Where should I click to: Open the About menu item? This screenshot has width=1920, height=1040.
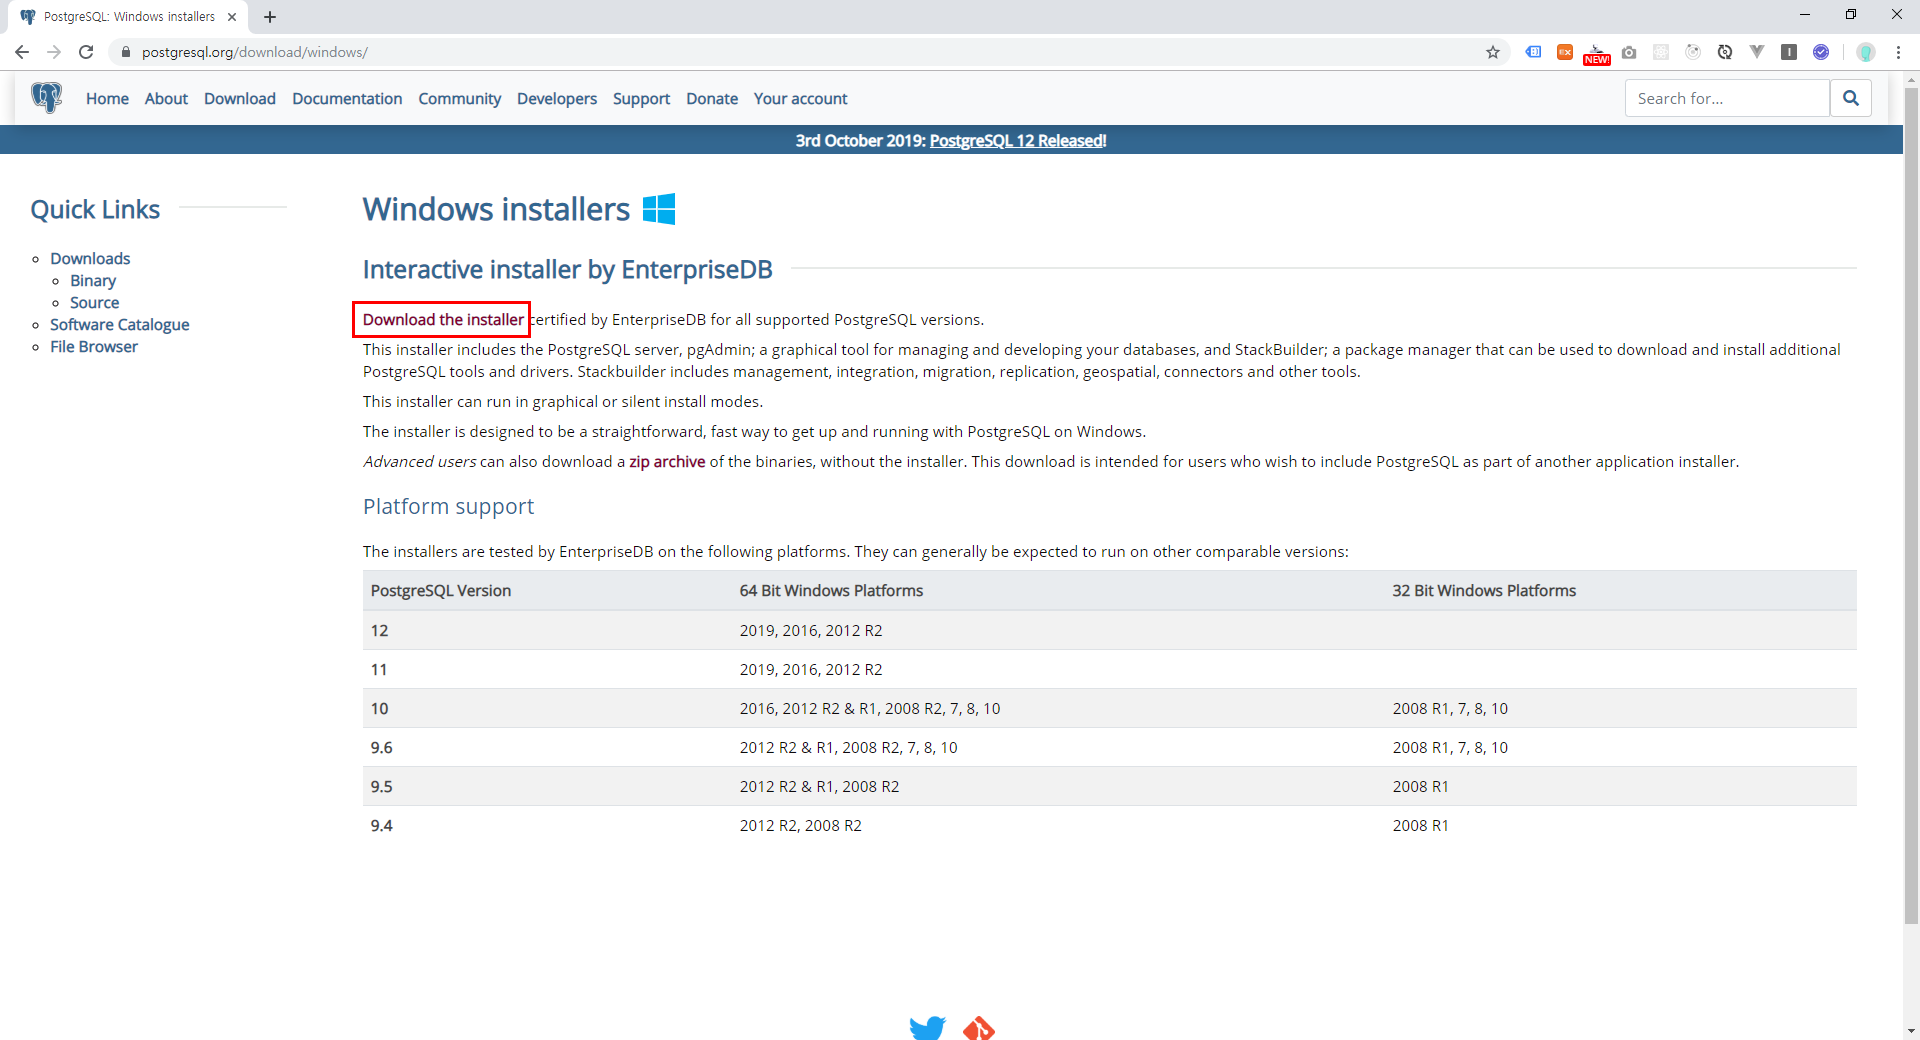pos(166,98)
